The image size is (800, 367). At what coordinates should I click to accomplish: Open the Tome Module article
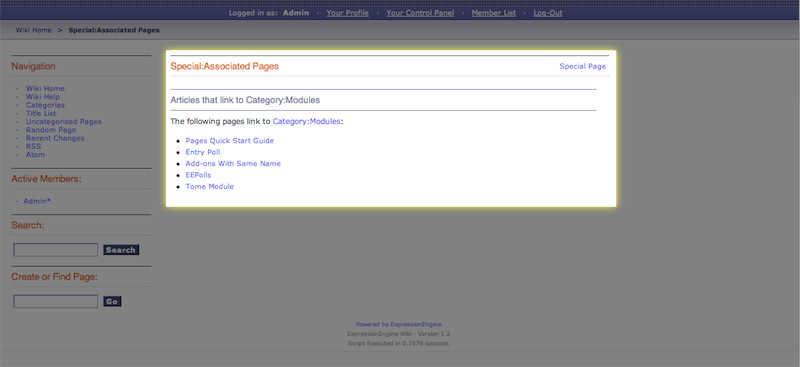tap(210, 186)
